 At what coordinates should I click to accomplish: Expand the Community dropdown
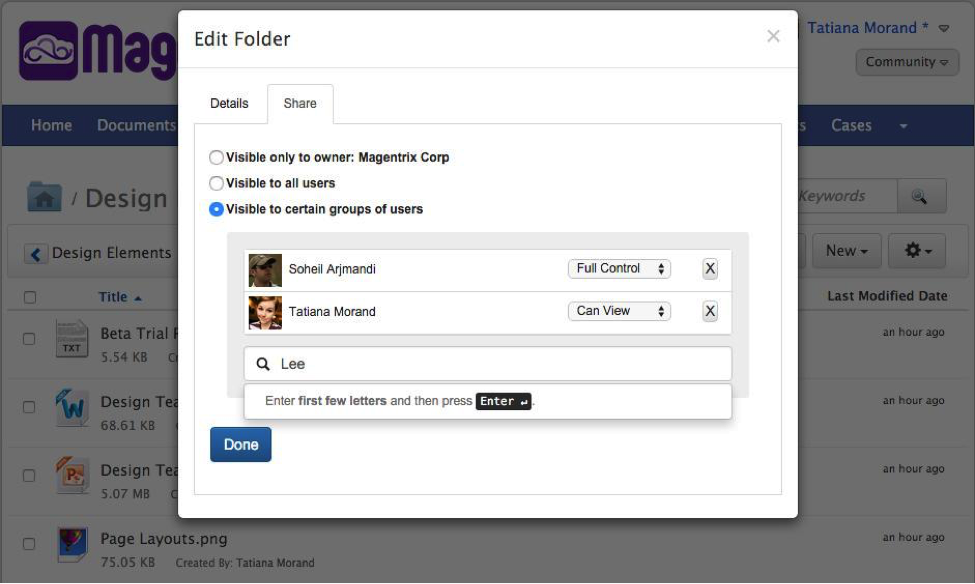(907, 62)
